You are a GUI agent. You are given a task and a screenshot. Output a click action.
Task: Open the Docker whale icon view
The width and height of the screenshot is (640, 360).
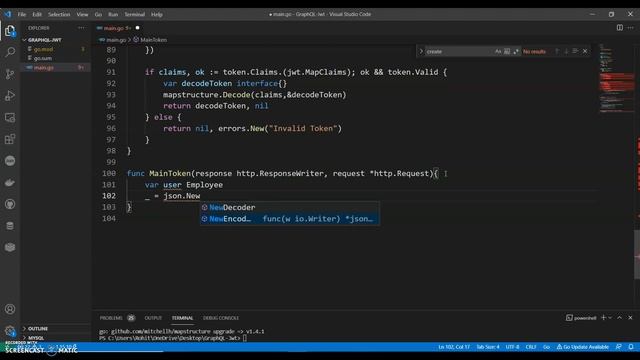pos(10,182)
